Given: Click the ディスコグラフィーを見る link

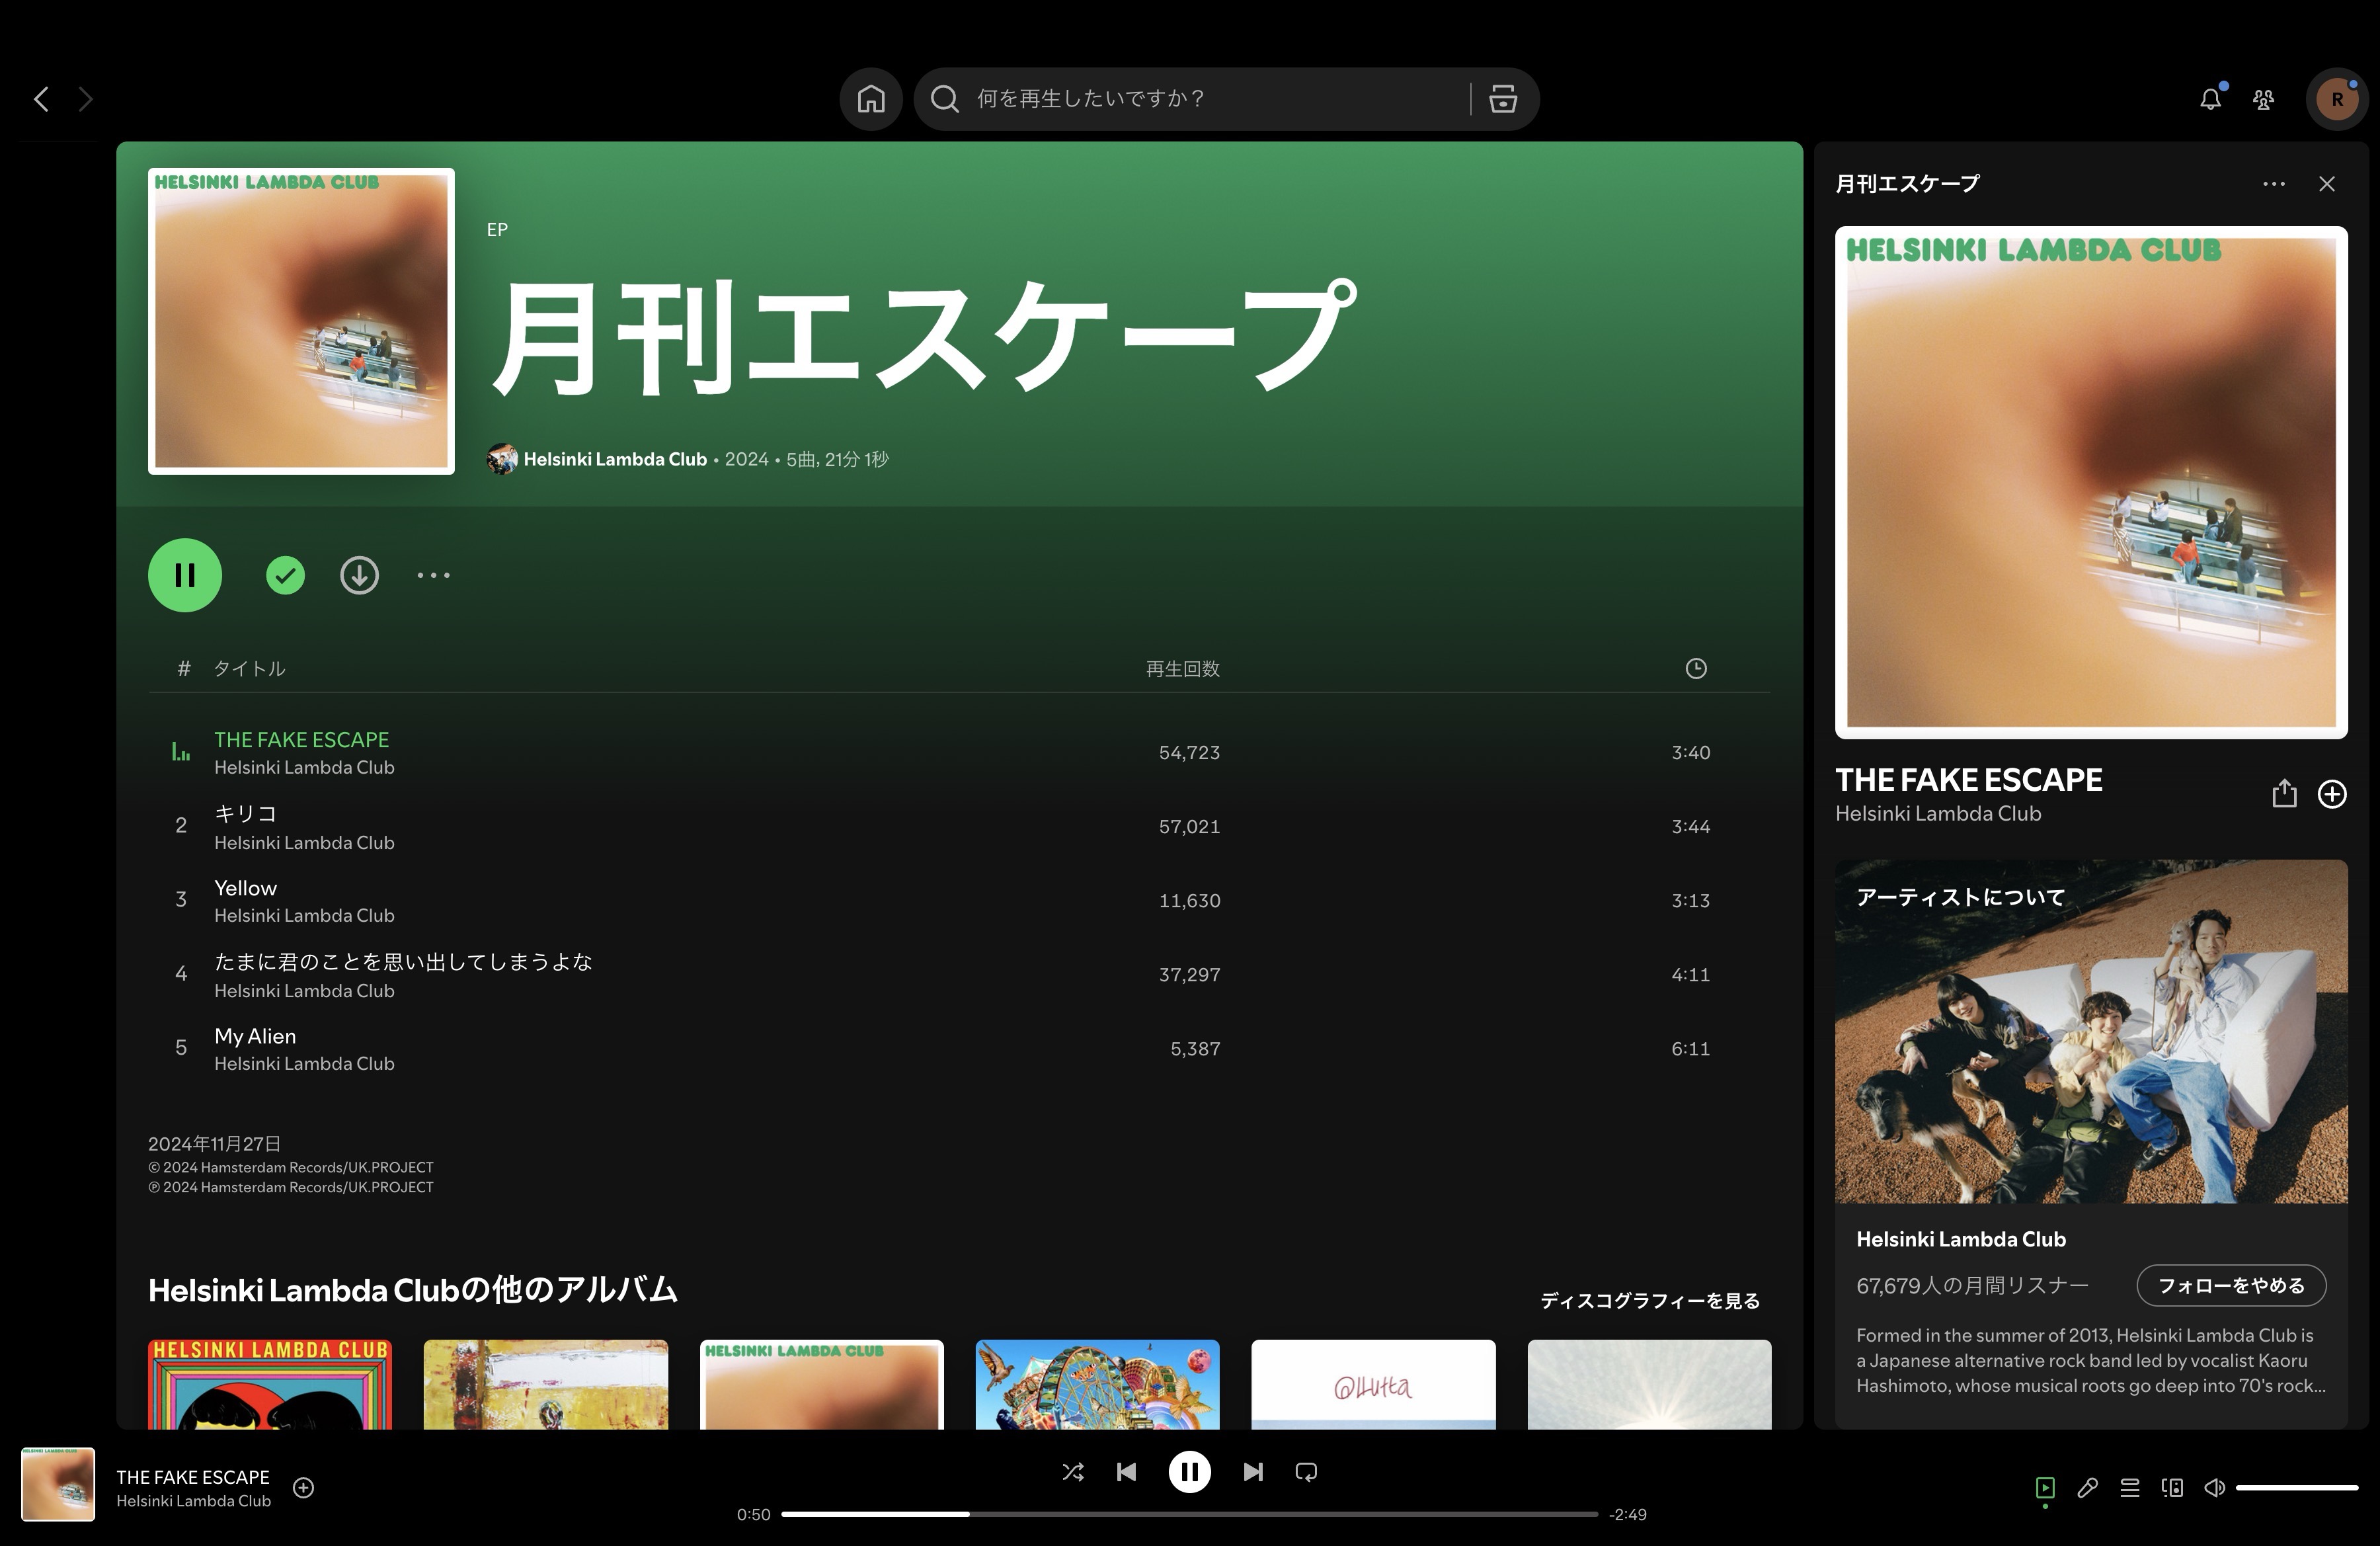Looking at the screenshot, I should click(x=1649, y=1301).
